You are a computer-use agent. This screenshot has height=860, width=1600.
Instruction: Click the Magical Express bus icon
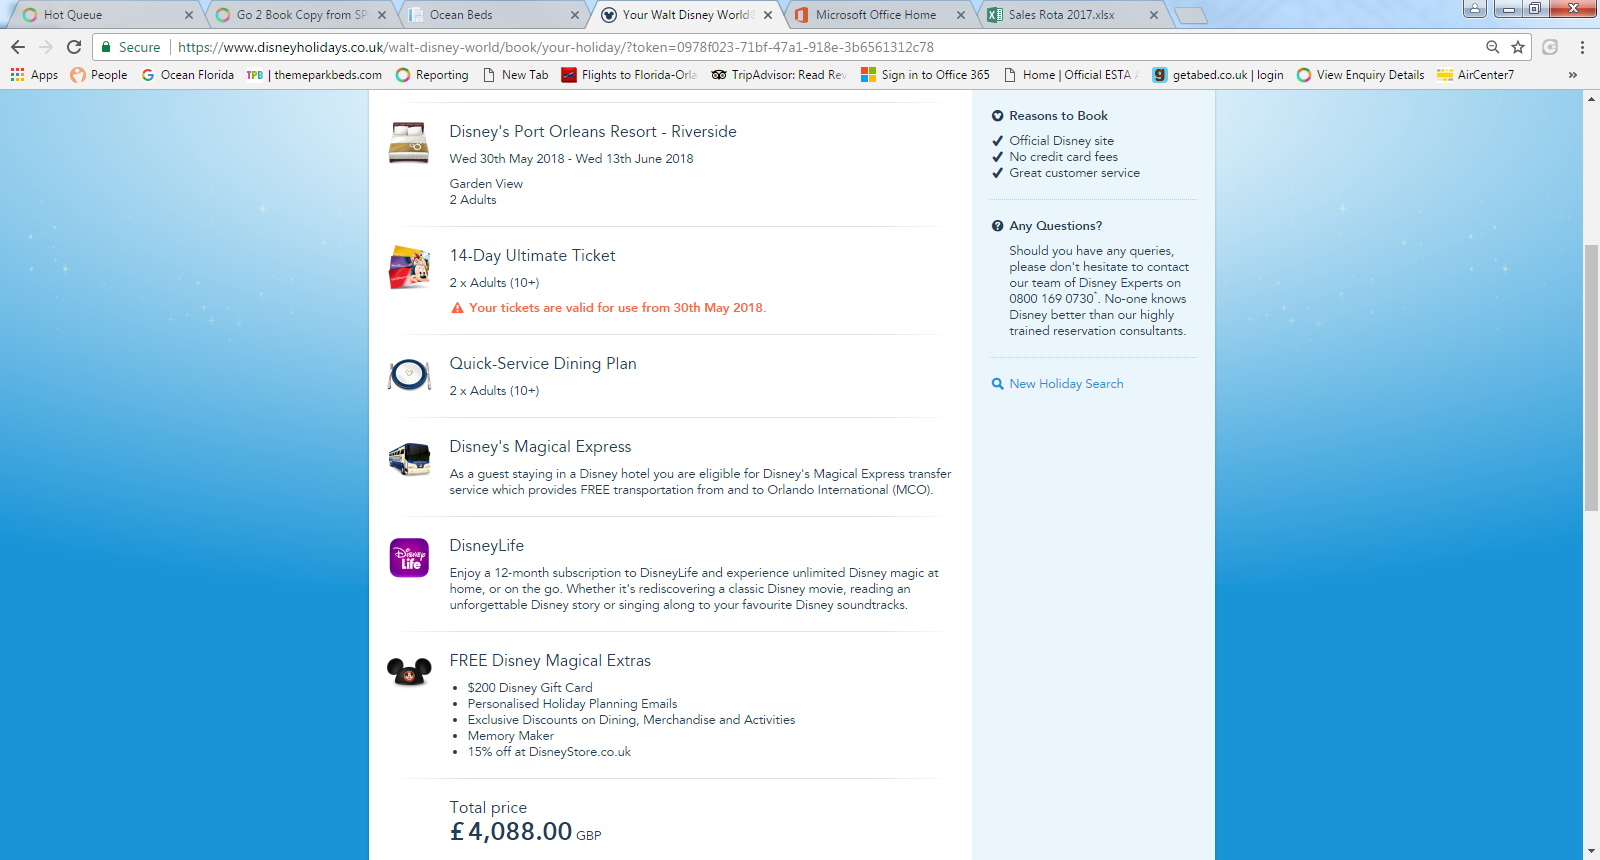coord(409,459)
